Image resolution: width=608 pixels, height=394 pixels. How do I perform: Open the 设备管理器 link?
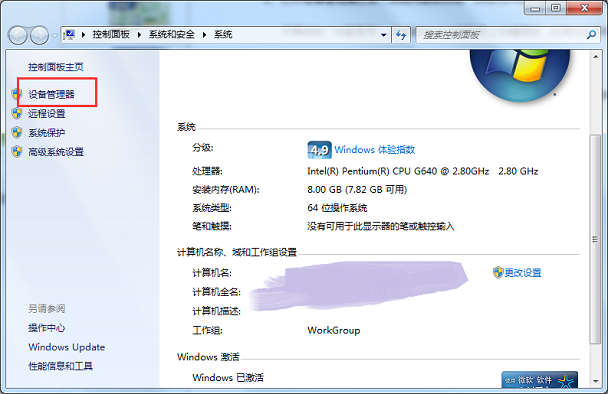[51, 94]
